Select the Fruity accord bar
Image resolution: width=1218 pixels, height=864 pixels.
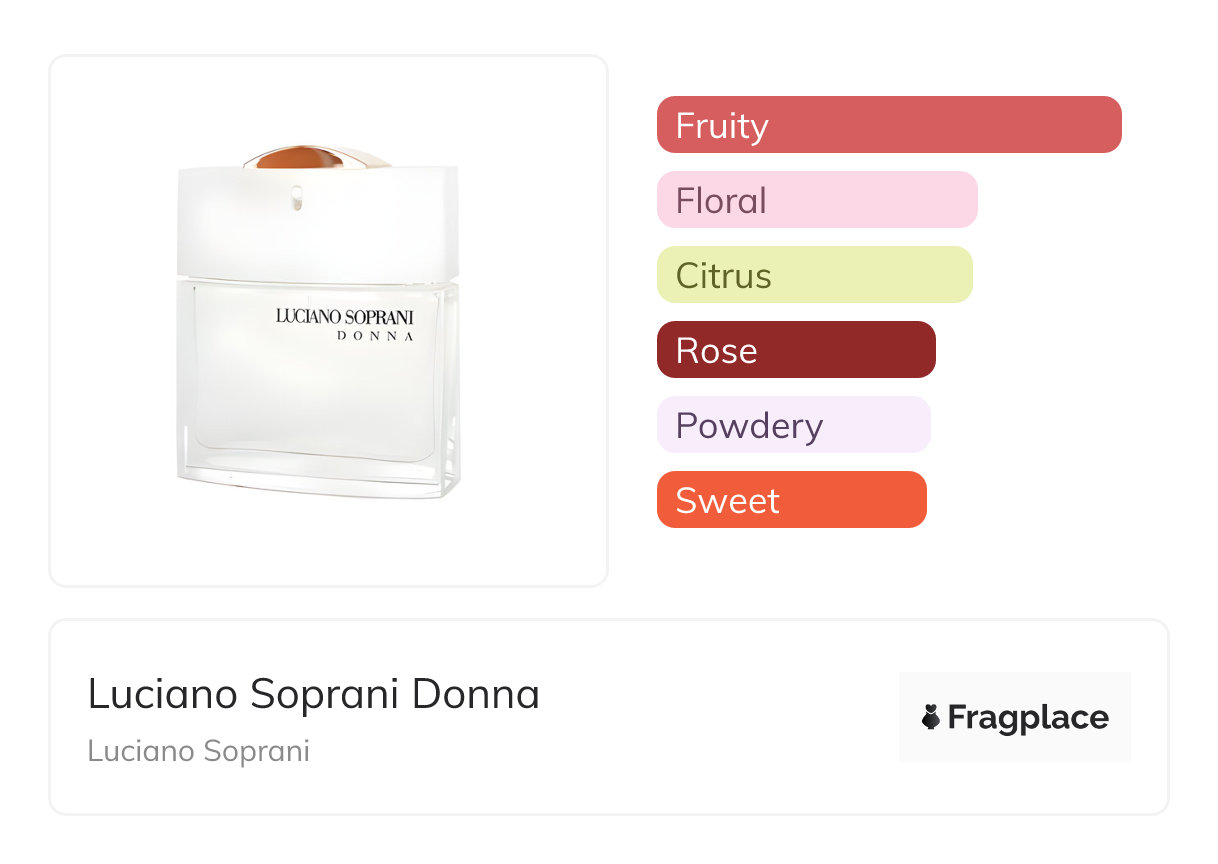[888, 125]
